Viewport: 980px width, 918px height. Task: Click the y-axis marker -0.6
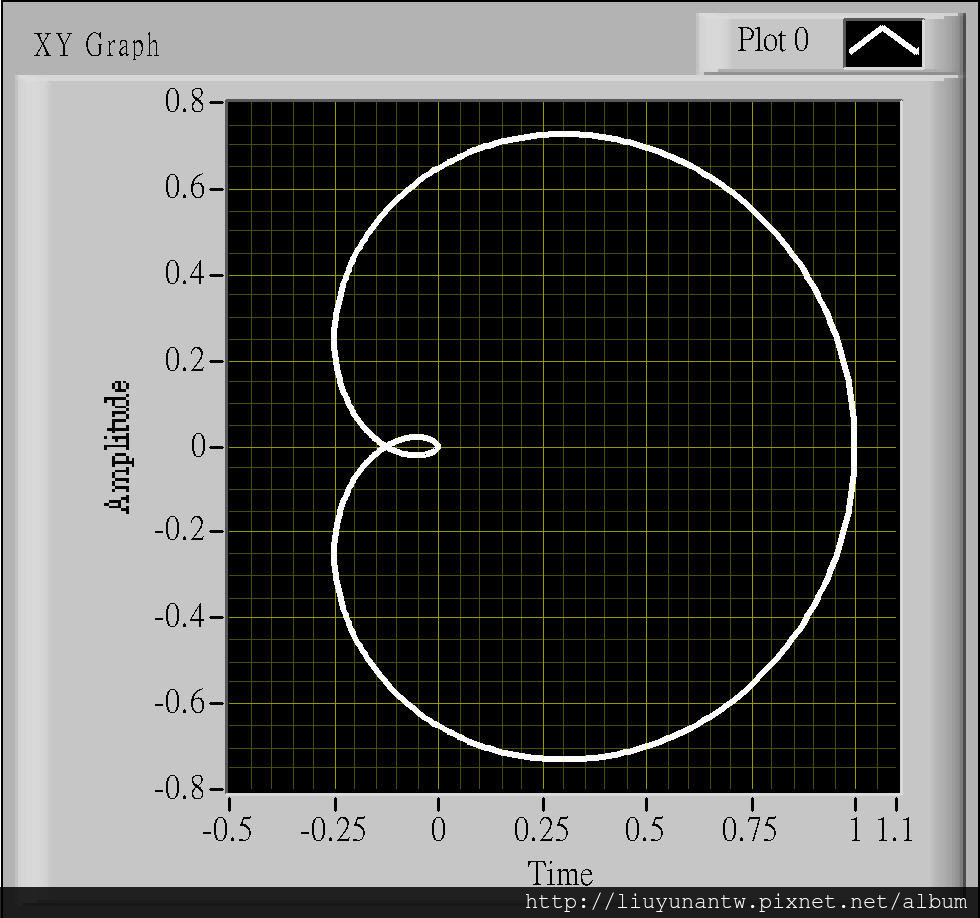pos(179,703)
